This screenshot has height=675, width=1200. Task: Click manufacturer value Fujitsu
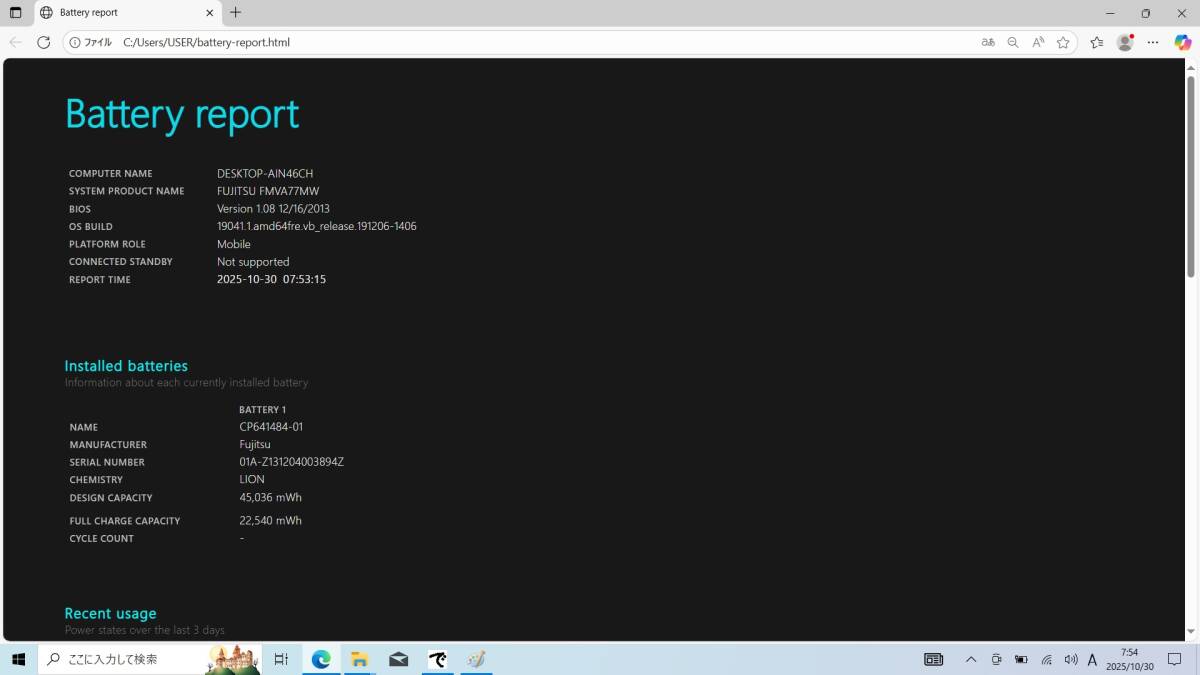(x=255, y=444)
